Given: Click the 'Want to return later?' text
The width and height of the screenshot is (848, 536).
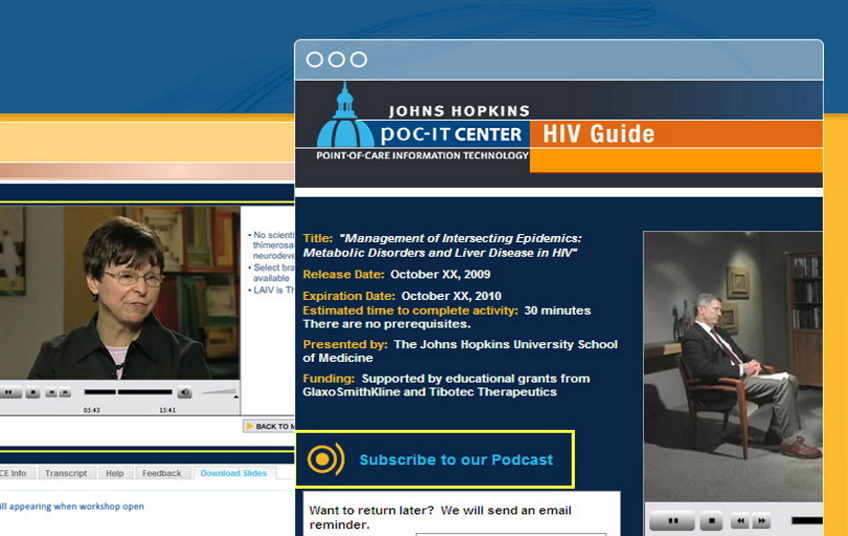Looking at the screenshot, I should 372,510.
